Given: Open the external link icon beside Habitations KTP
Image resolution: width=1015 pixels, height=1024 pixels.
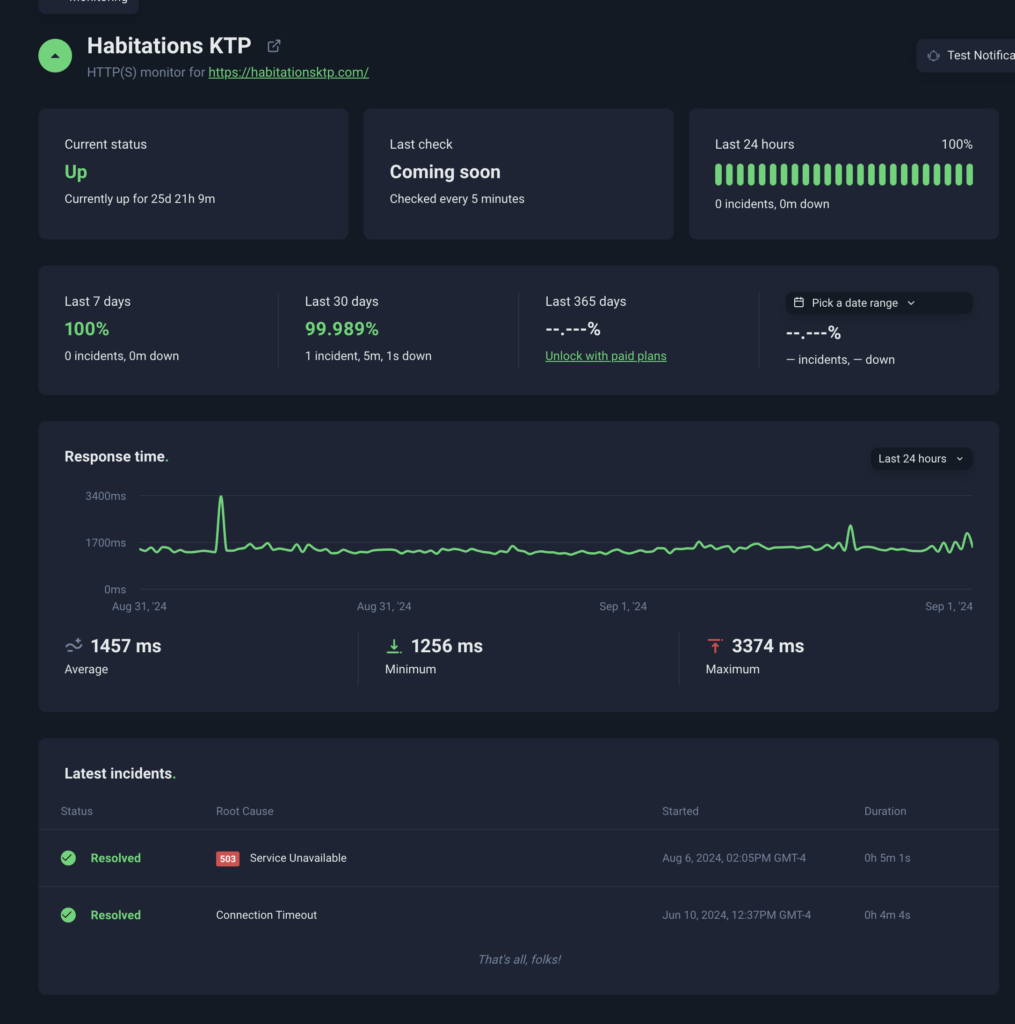Looking at the screenshot, I should [274, 46].
